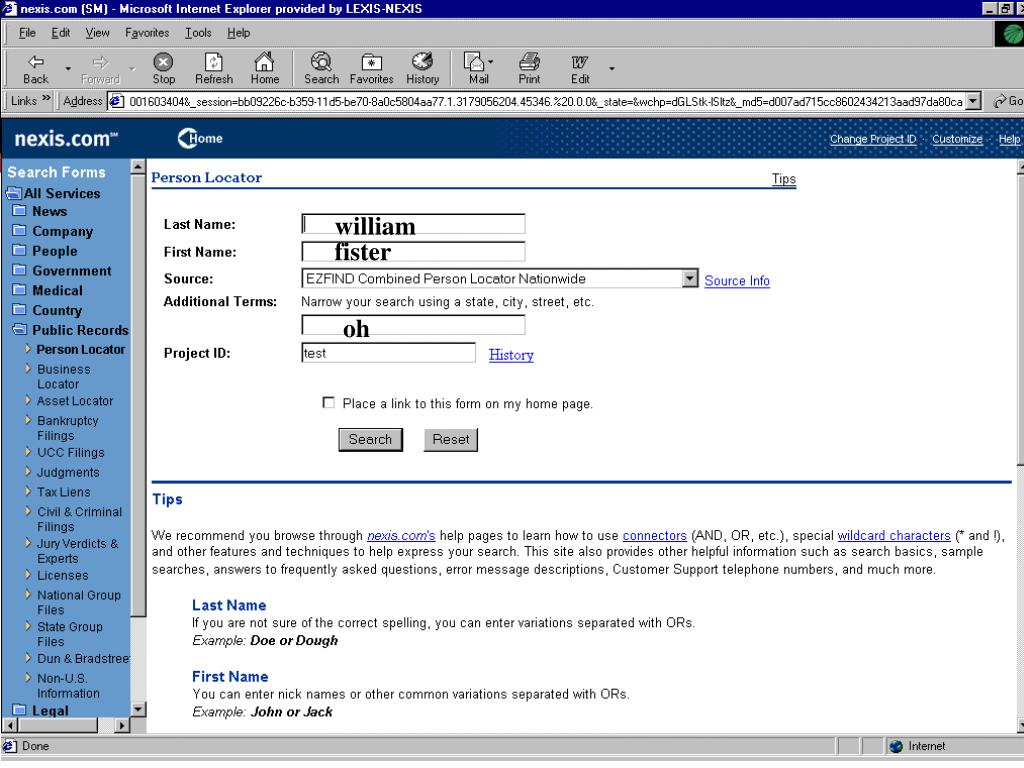Select Business Locator in sidebar

(63, 377)
